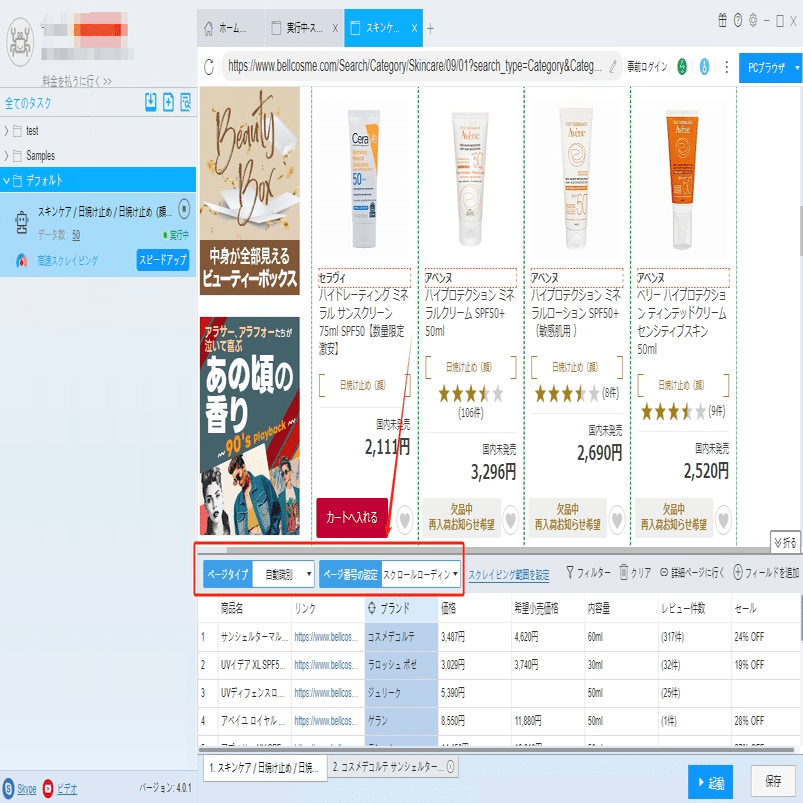Open settings gear icon in title bar
This screenshot has width=803, height=803.
click(x=753, y=20)
